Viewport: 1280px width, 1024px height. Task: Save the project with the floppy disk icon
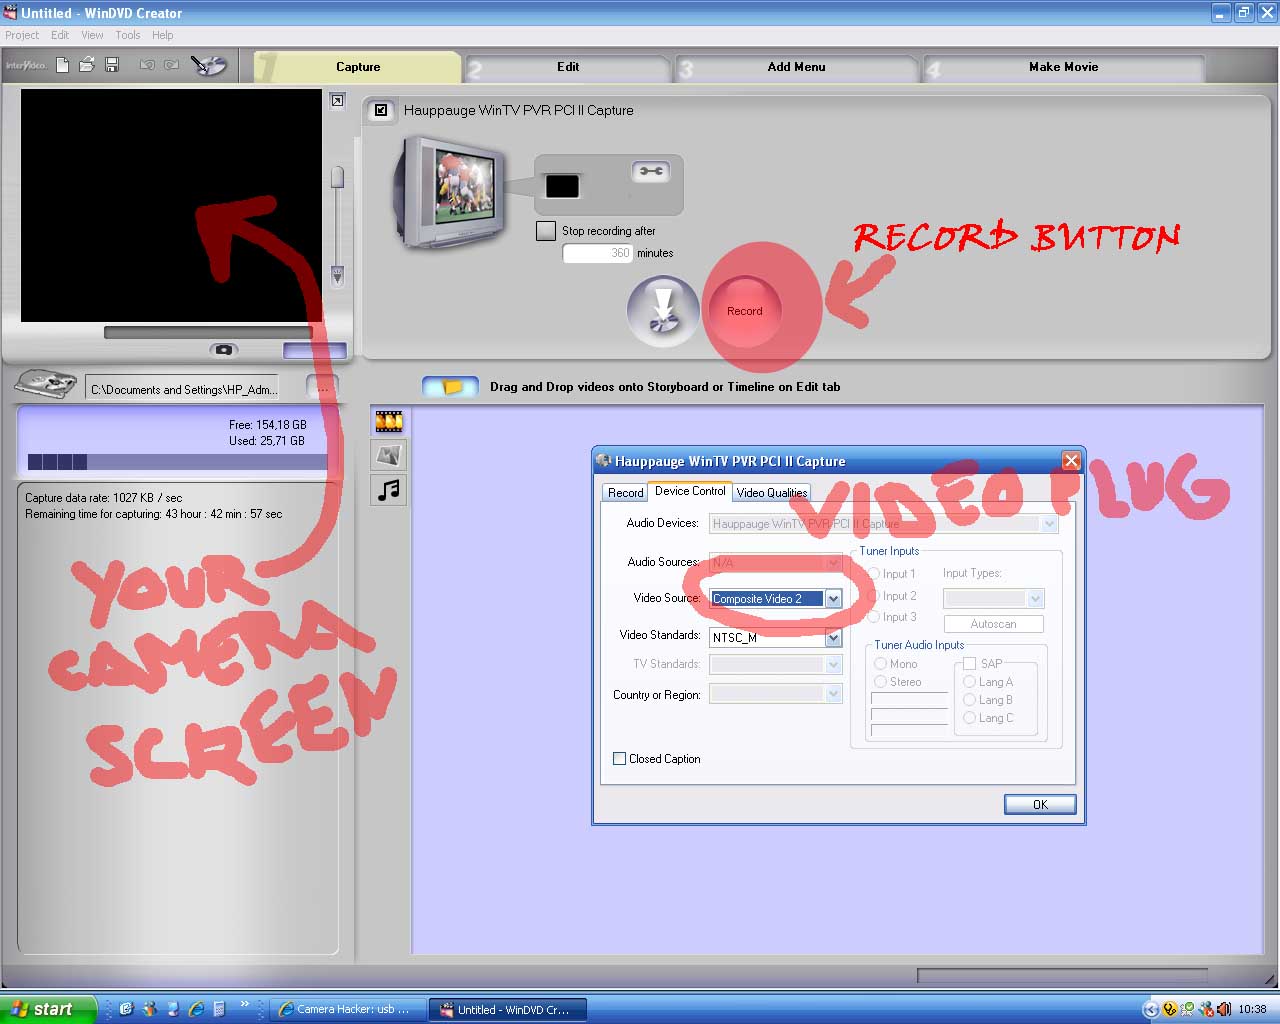tap(112, 65)
